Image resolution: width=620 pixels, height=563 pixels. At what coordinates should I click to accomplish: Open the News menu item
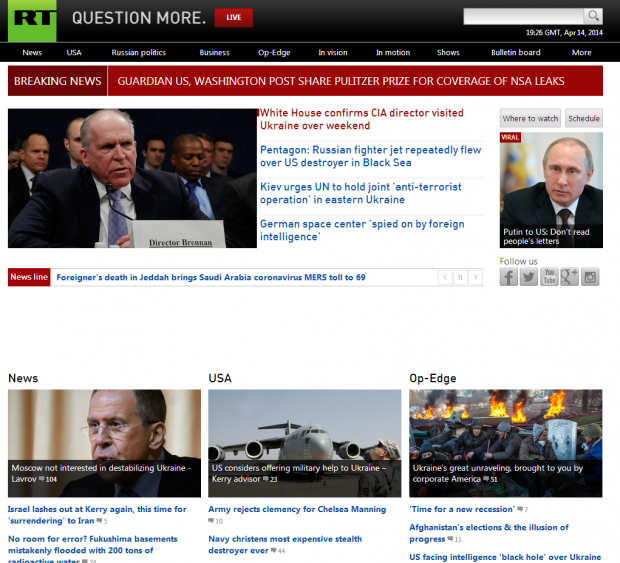click(x=32, y=53)
